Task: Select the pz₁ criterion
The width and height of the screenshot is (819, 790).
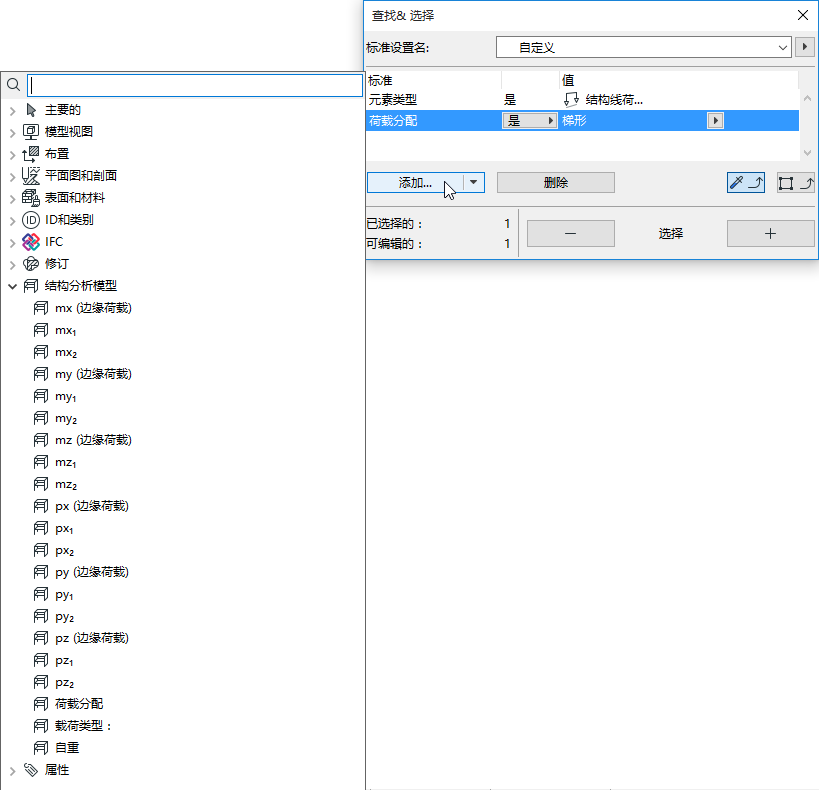Action: pos(64,660)
